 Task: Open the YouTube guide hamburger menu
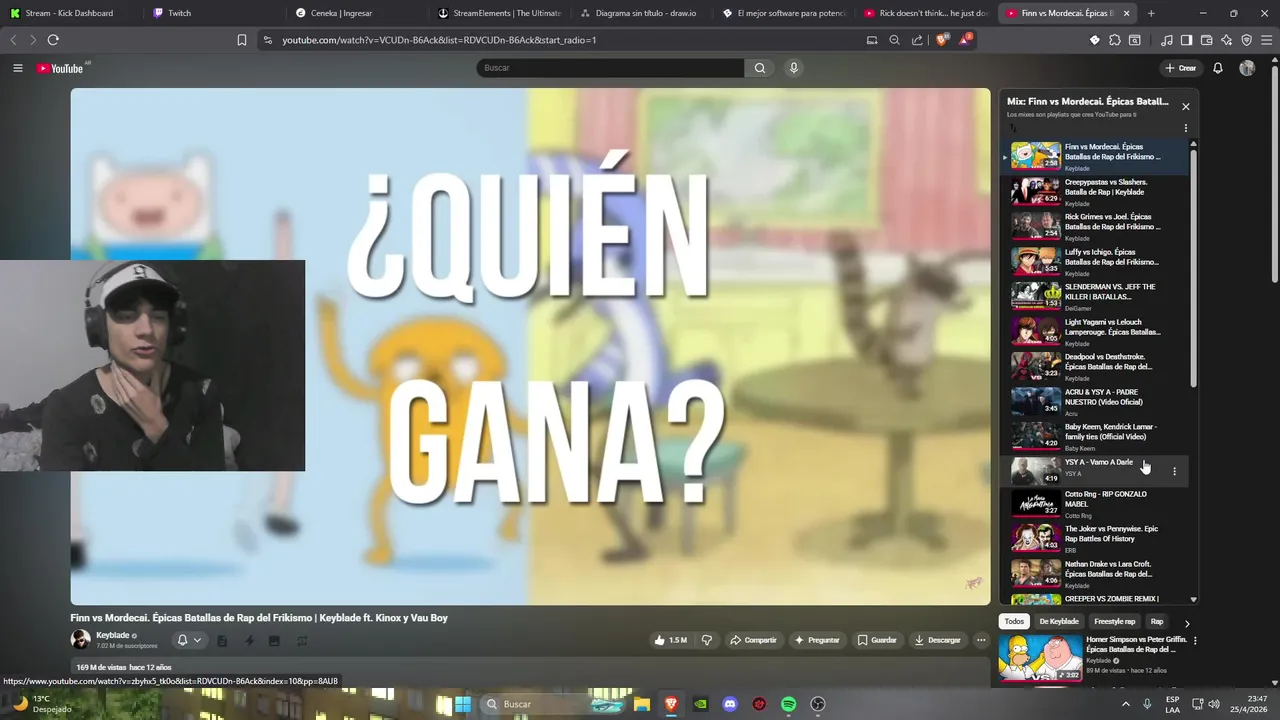click(x=18, y=68)
